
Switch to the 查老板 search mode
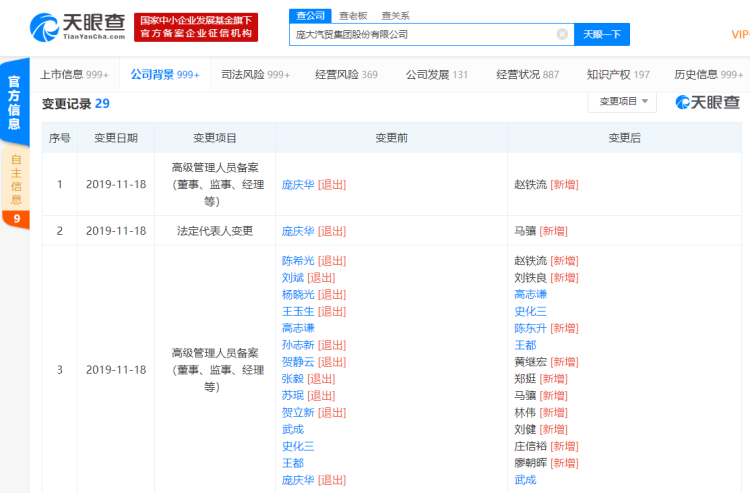tap(351, 16)
